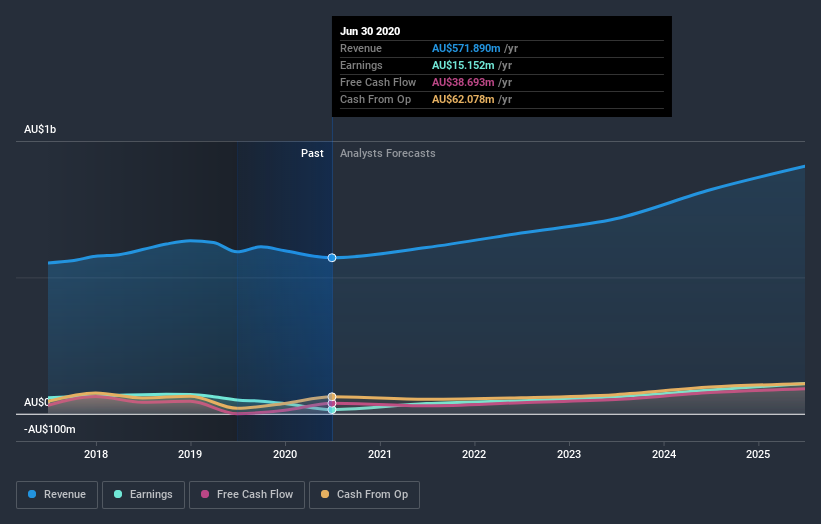This screenshot has height=524, width=821.
Task: Toggle the Free Cash Flow legend button
Action: (x=247, y=495)
